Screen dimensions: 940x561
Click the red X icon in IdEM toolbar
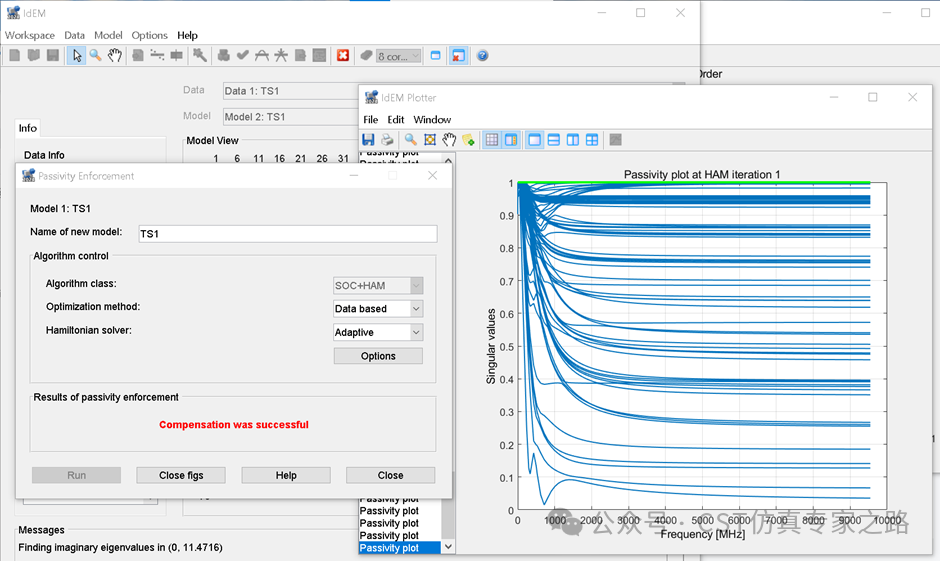pos(342,56)
